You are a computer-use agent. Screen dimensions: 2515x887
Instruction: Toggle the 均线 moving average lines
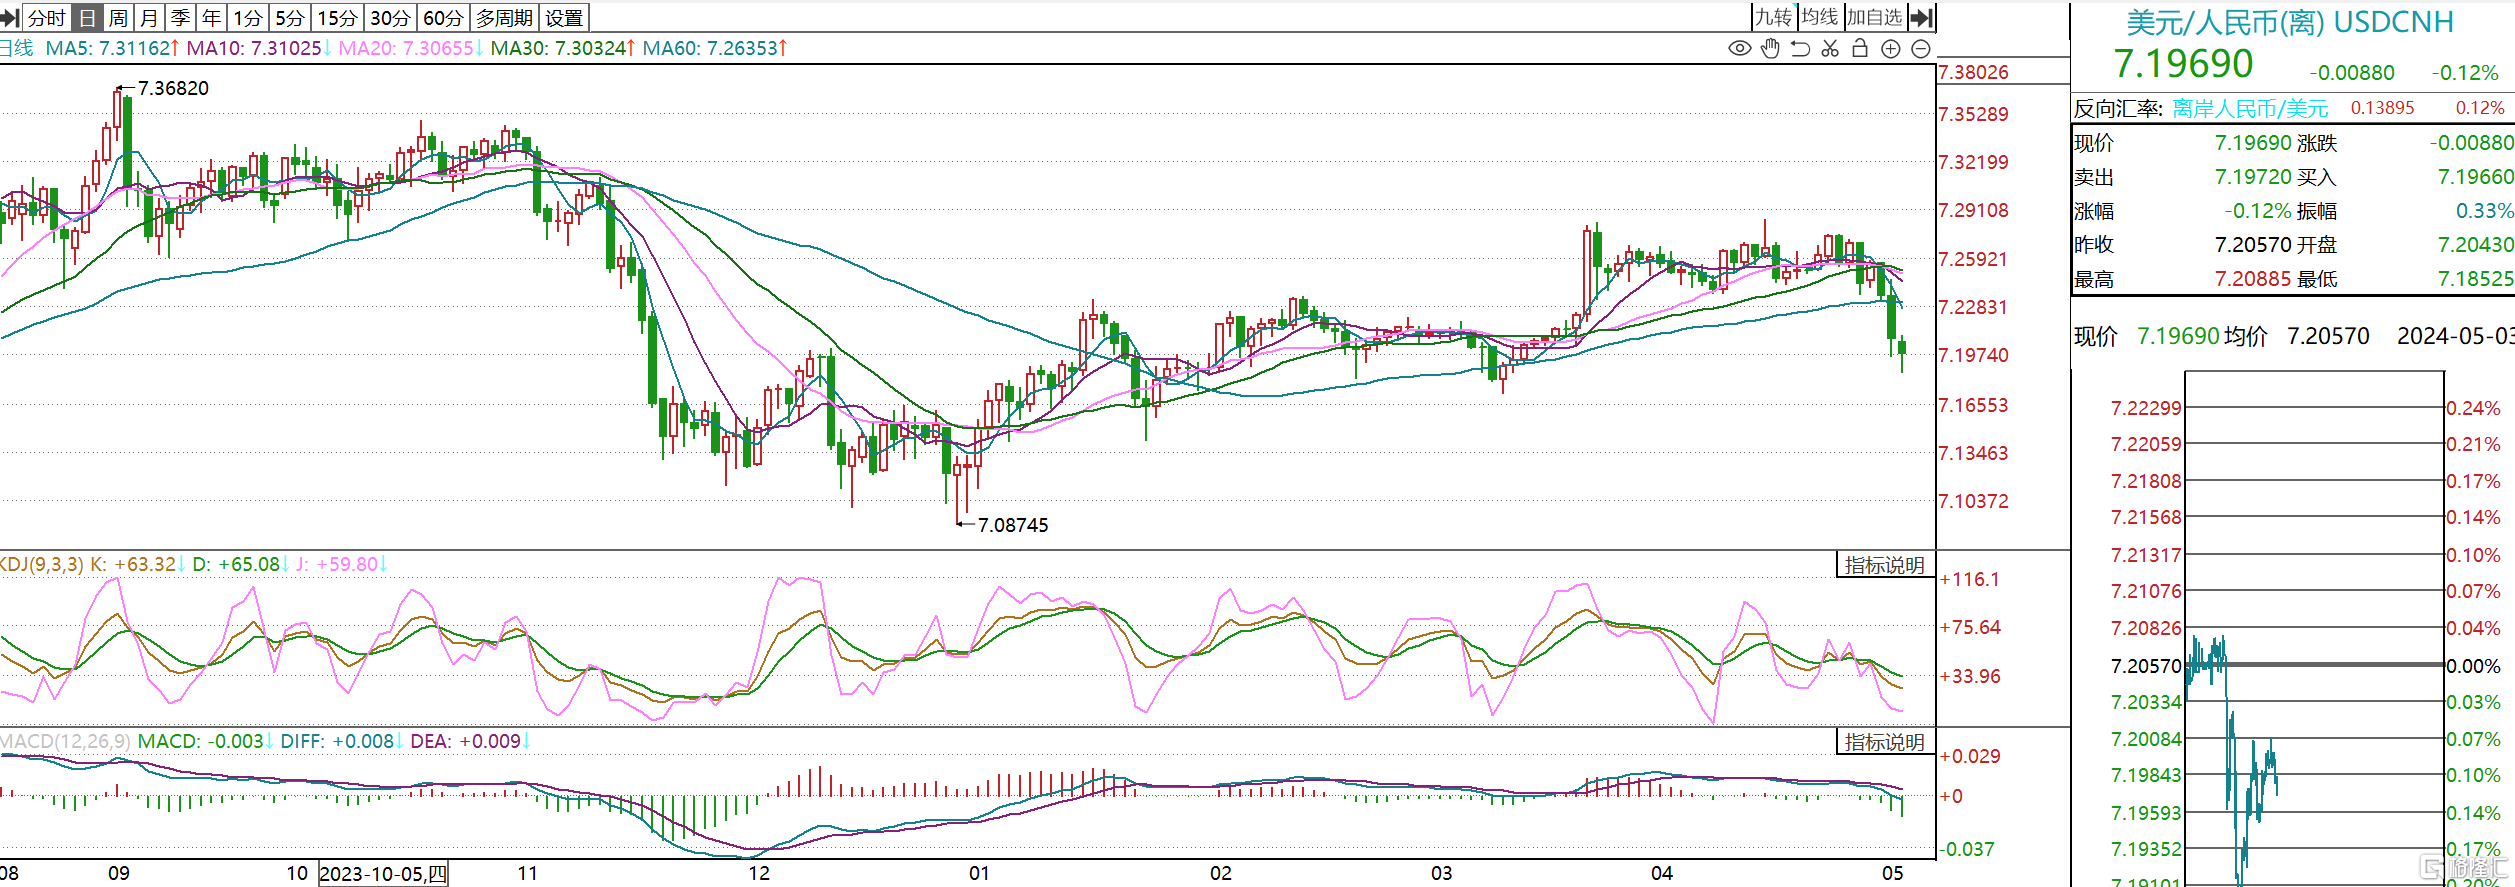pyautogui.click(x=1820, y=17)
